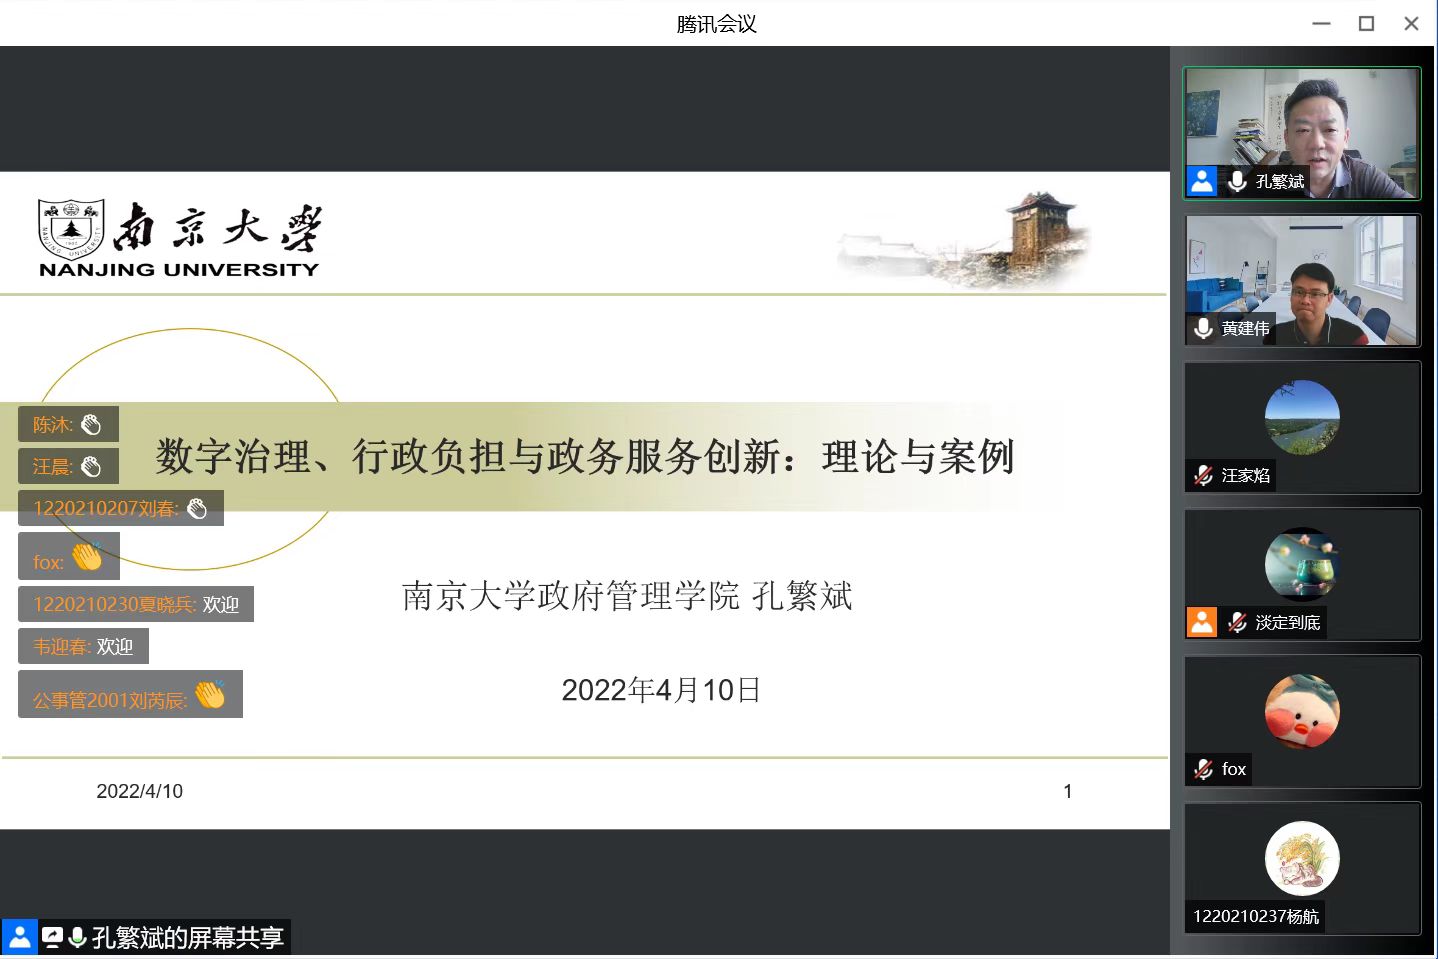This screenshot has height=959, width=1438.
Task: Click the 1220210237杨航 name label
Action: tap(1255, 916)
